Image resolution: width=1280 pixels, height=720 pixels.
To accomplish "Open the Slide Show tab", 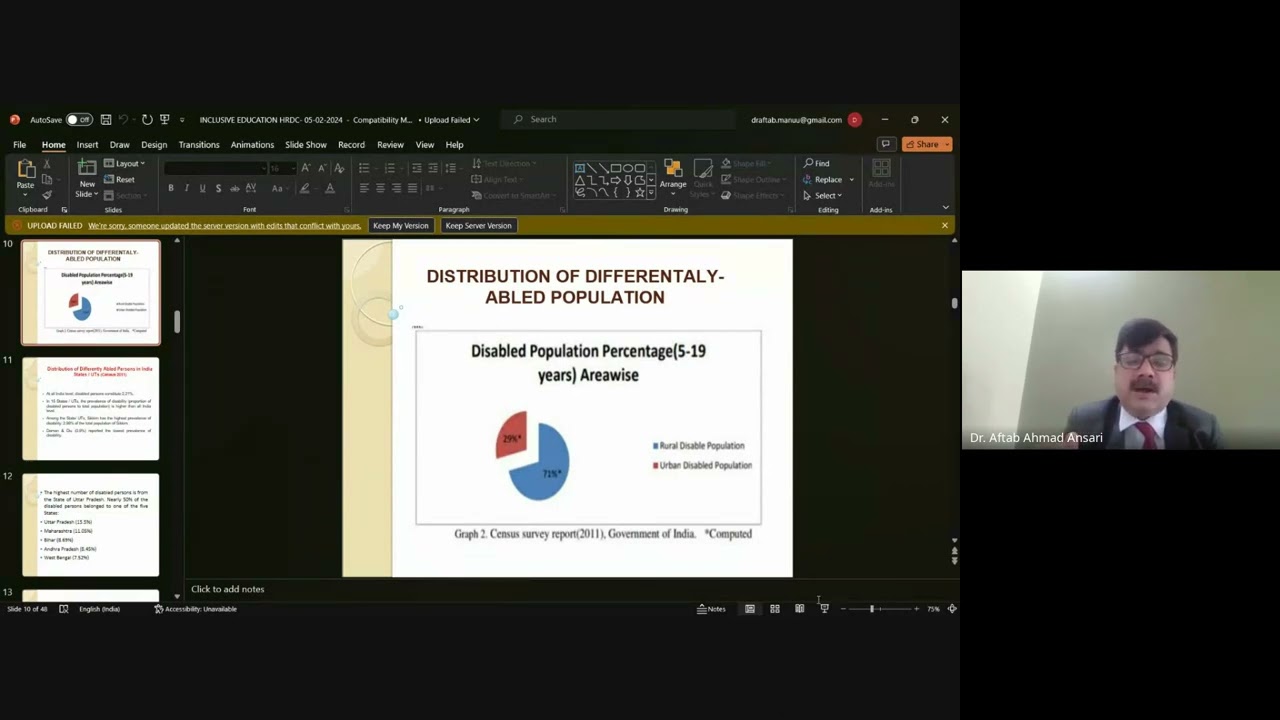I will [306, 145].
